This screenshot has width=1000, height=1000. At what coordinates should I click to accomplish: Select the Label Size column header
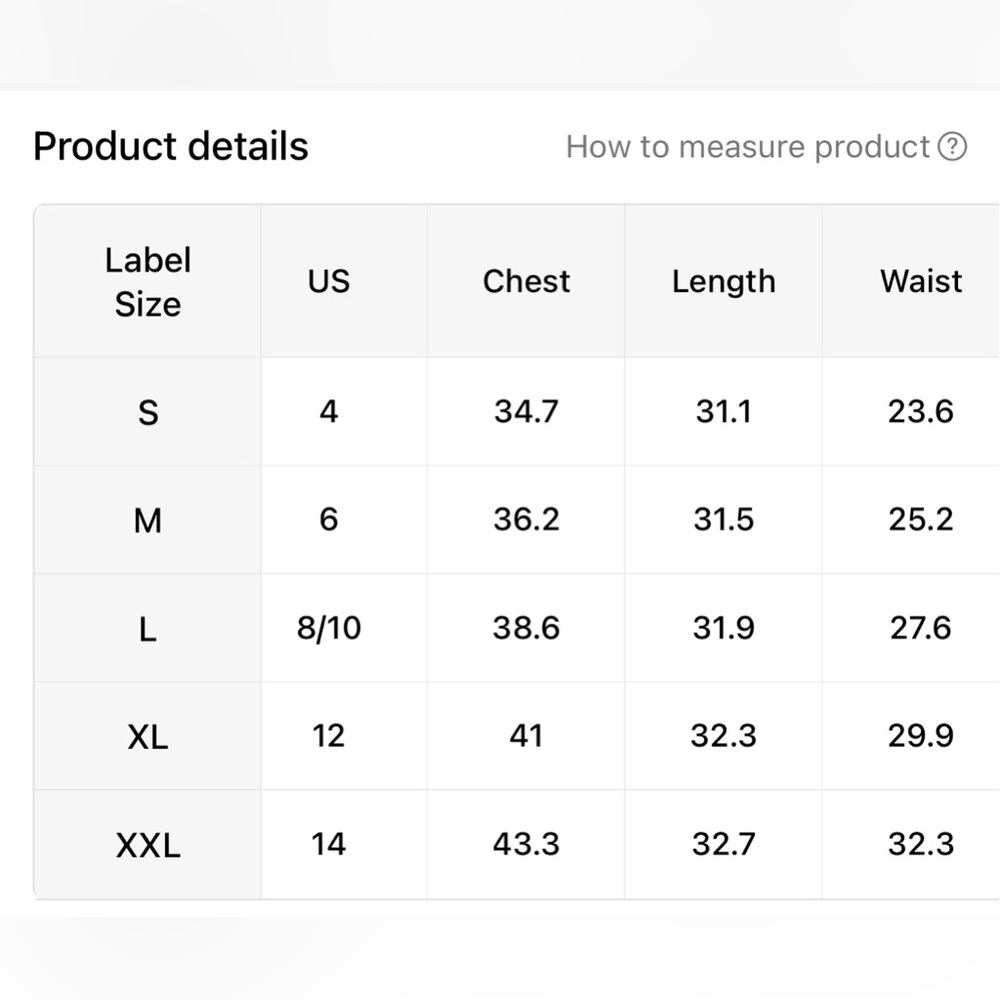coord(147,282)
